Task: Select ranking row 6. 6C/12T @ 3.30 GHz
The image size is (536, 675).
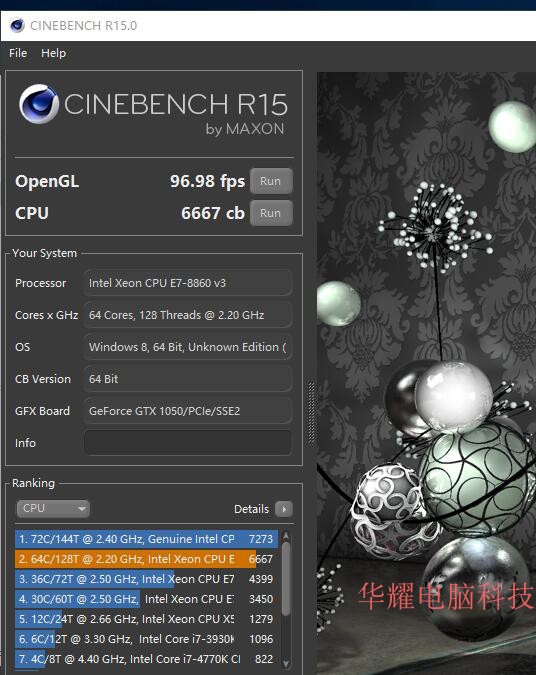Action: point(146,639)
